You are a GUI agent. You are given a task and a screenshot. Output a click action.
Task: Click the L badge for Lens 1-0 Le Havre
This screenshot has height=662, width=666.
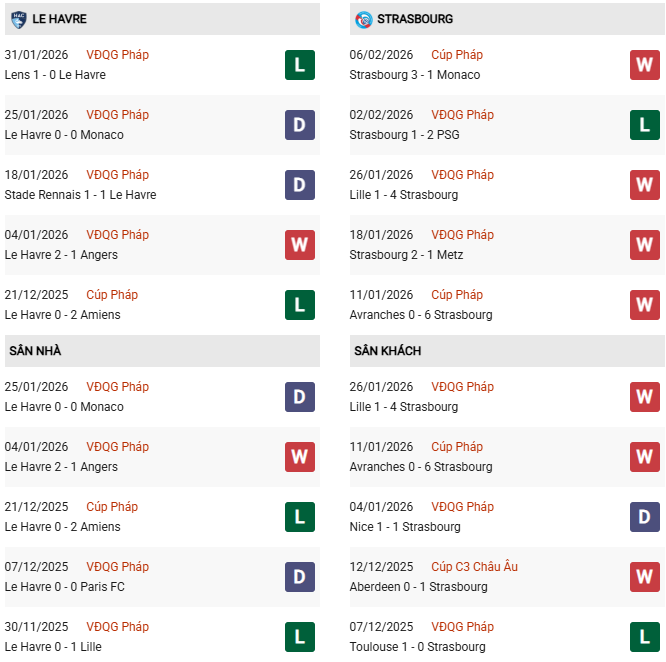tap(300, 65)
